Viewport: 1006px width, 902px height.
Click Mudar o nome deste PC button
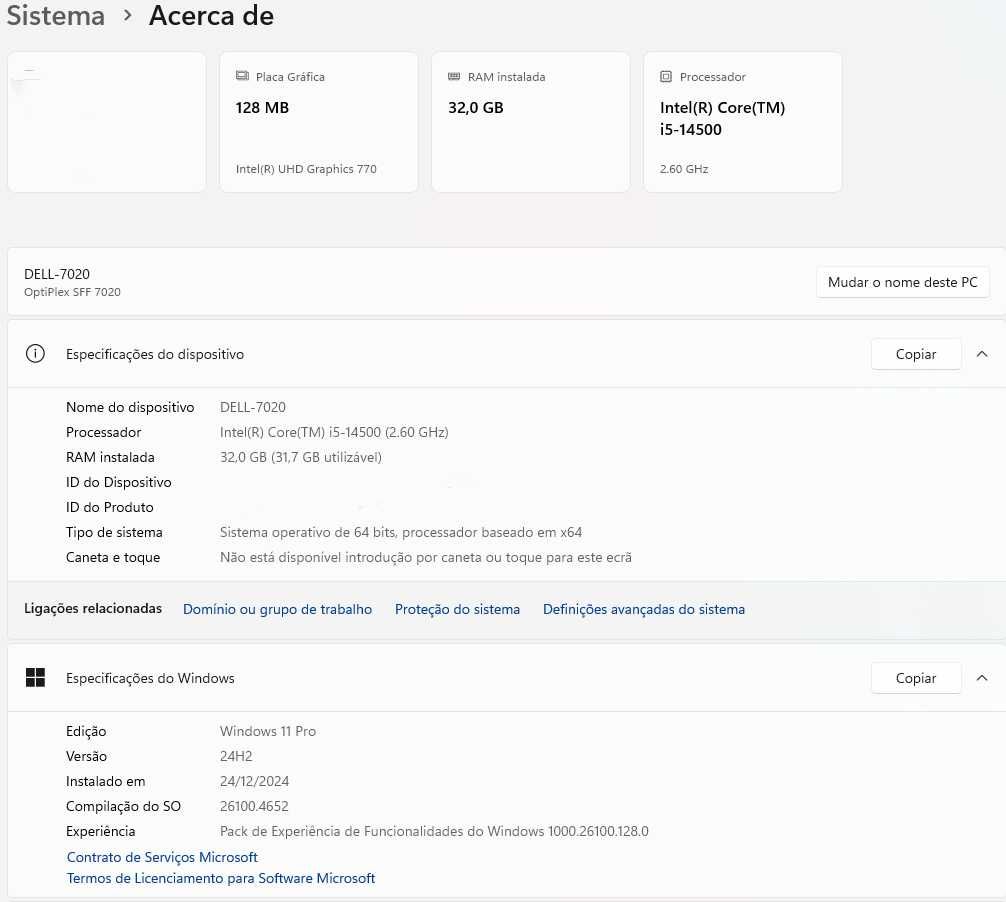click(x=902, y=282)
